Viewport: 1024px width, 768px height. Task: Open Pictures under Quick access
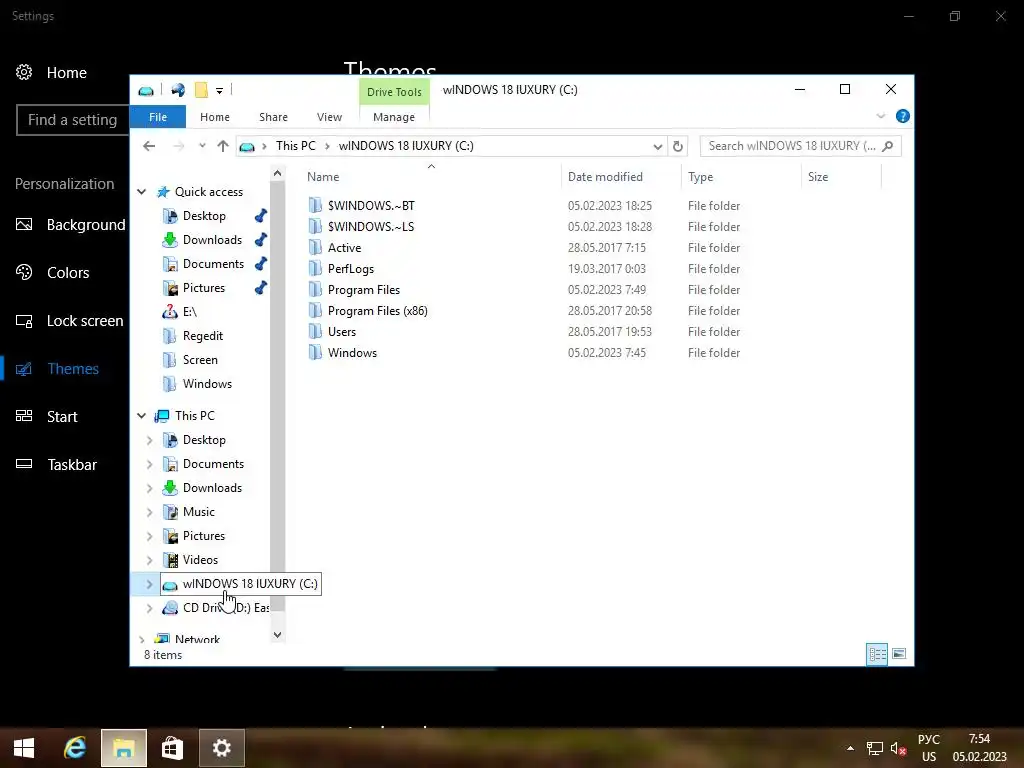pos(204,288)
